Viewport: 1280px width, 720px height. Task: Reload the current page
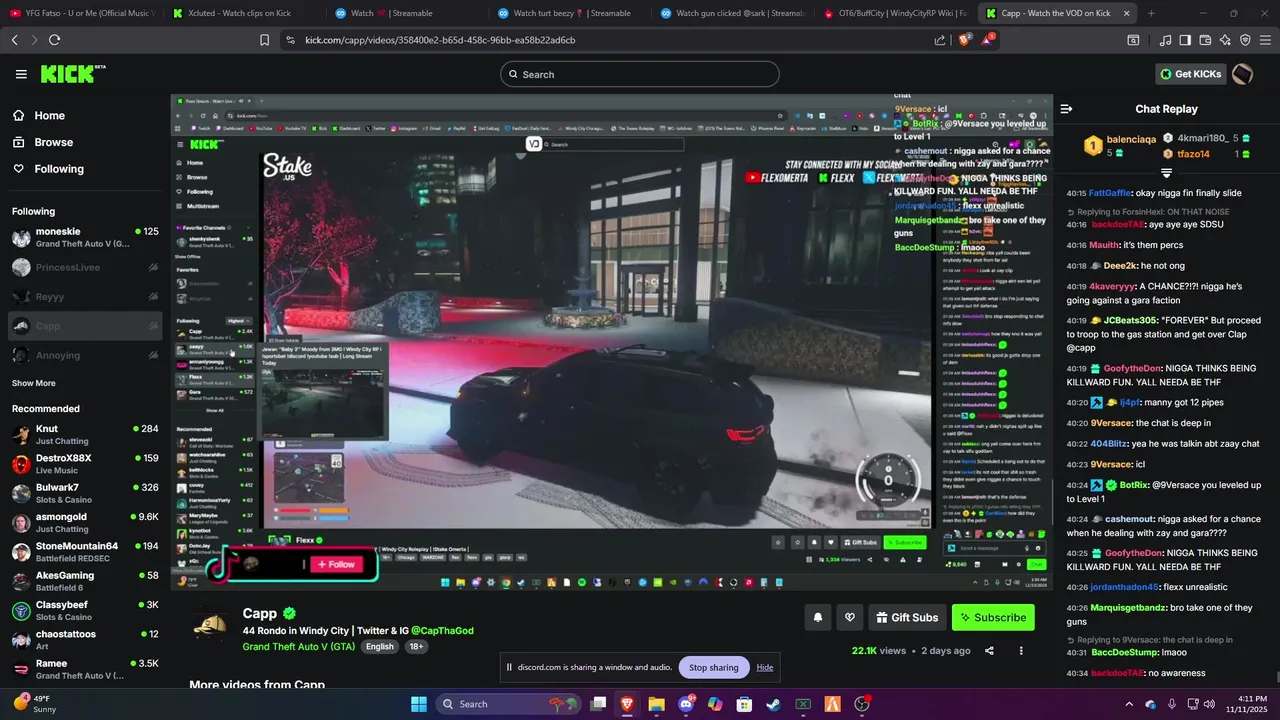coord(54,40)
